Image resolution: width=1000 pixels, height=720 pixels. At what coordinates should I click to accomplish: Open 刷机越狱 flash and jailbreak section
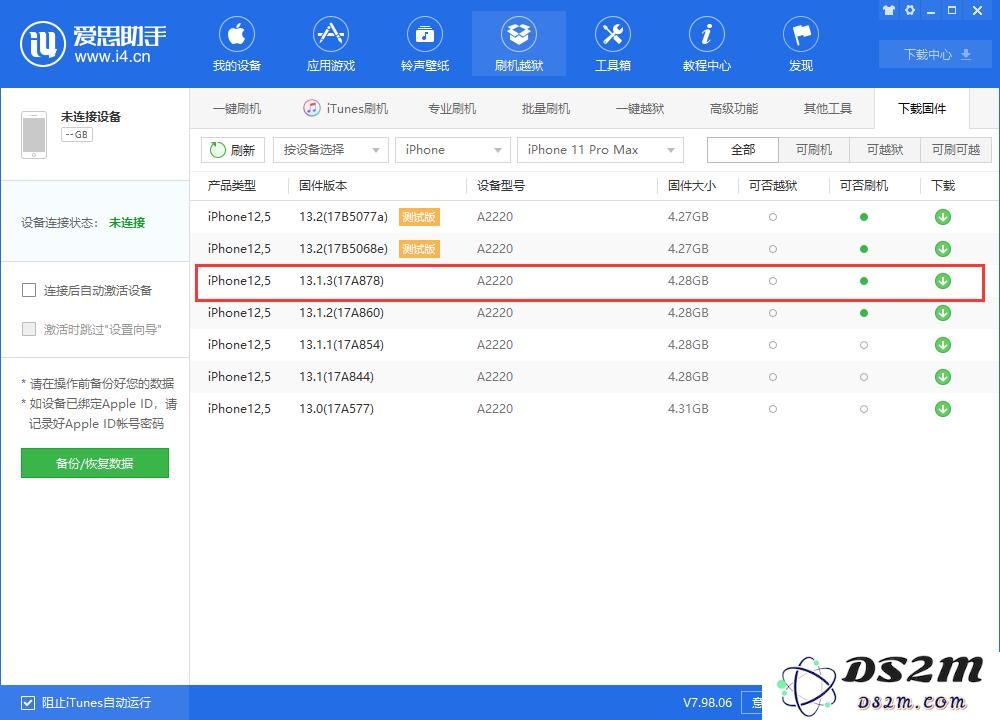pyautogui.click(x=518, y=45)
